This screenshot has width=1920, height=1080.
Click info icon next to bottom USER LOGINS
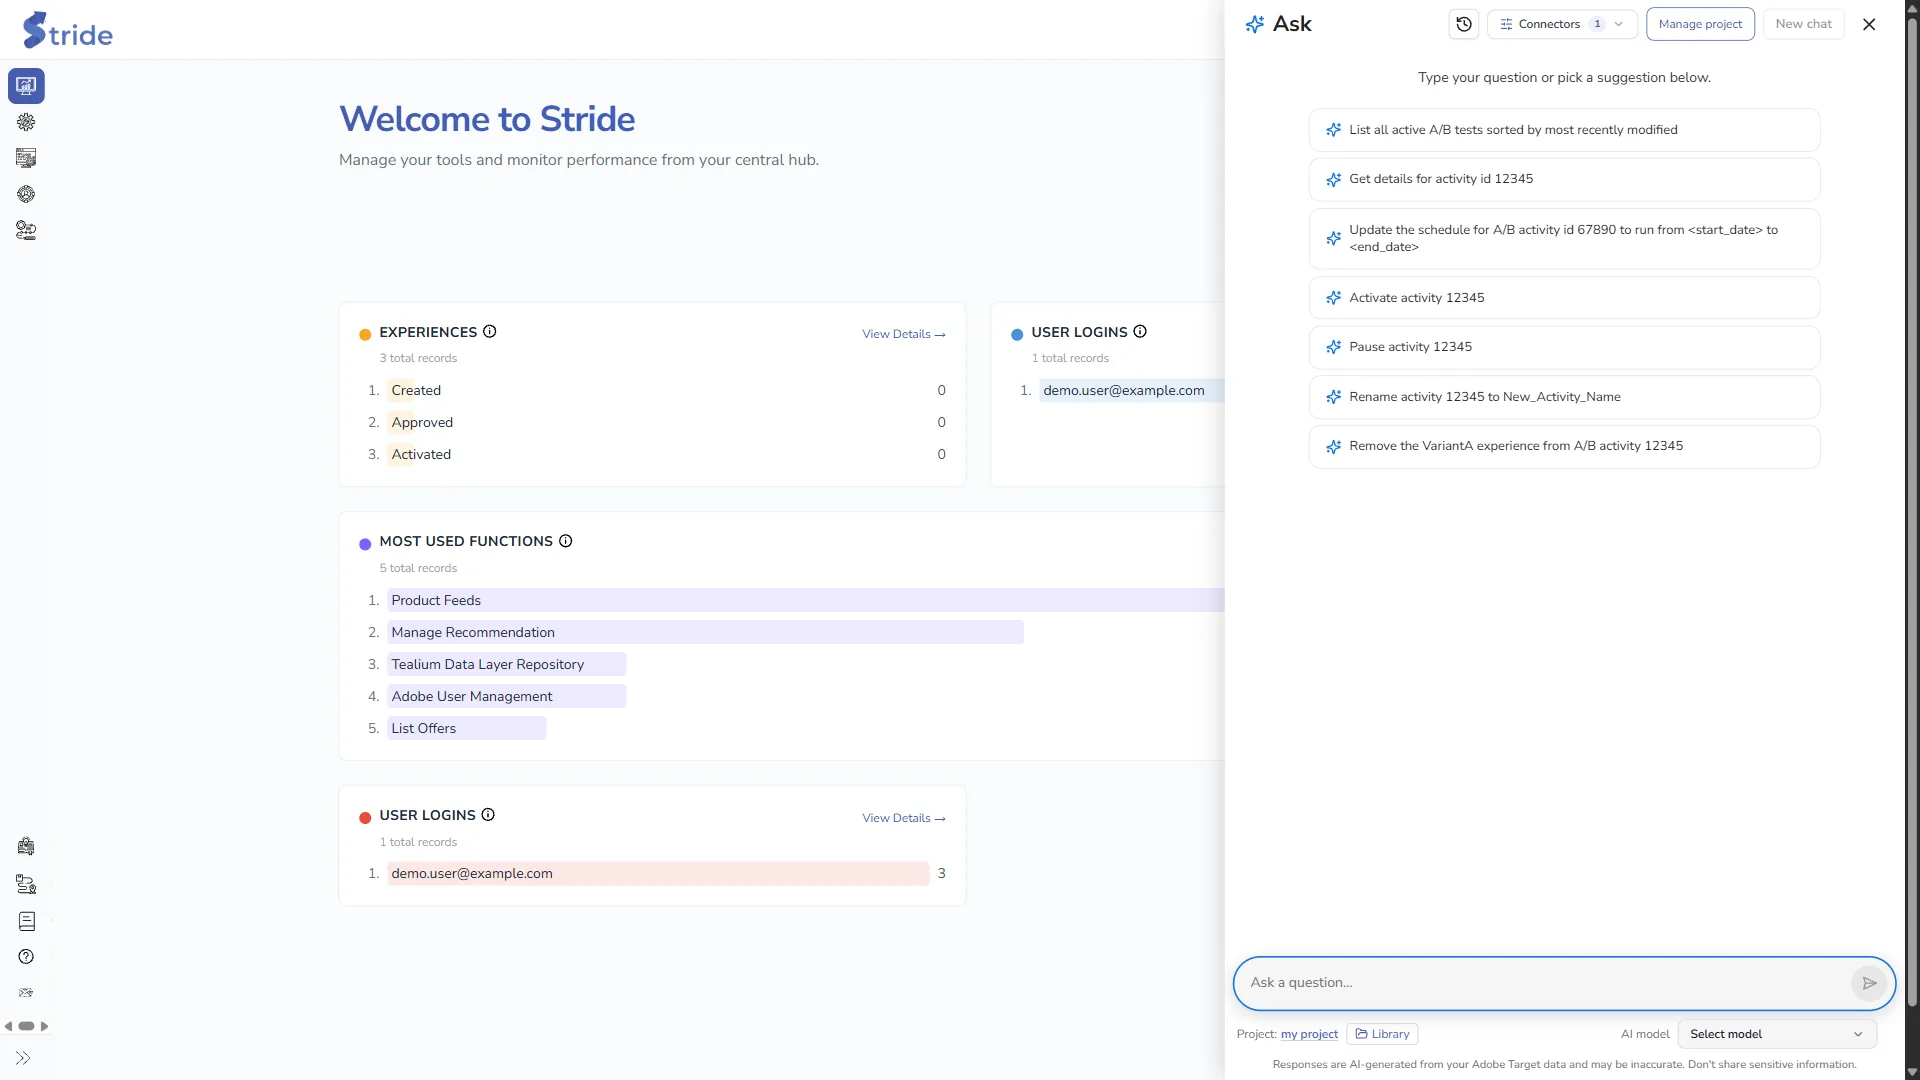coord(488,815)
